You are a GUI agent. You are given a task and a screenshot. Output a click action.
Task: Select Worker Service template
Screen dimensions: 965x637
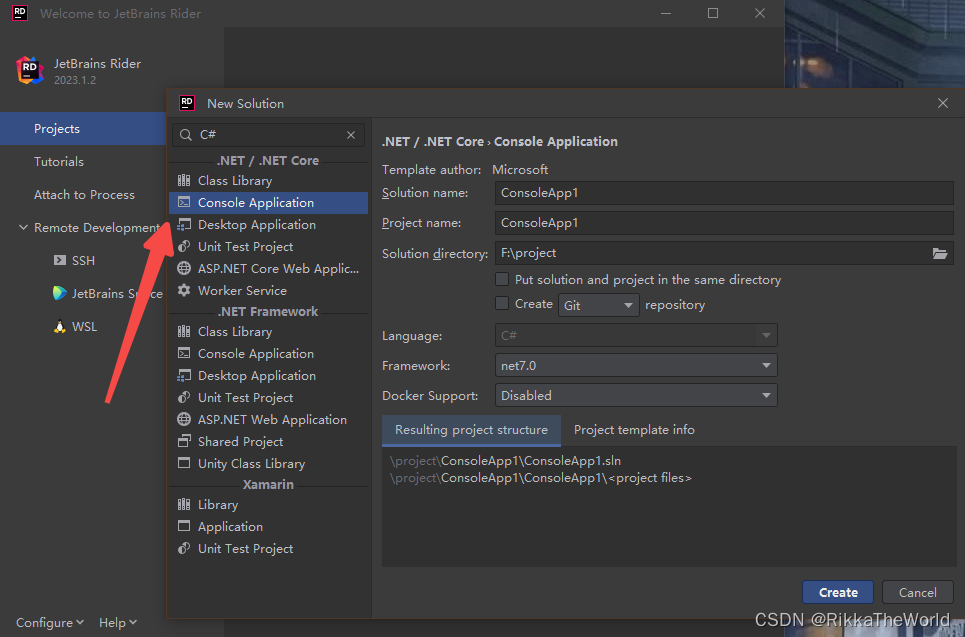click(x=268, y=290)
